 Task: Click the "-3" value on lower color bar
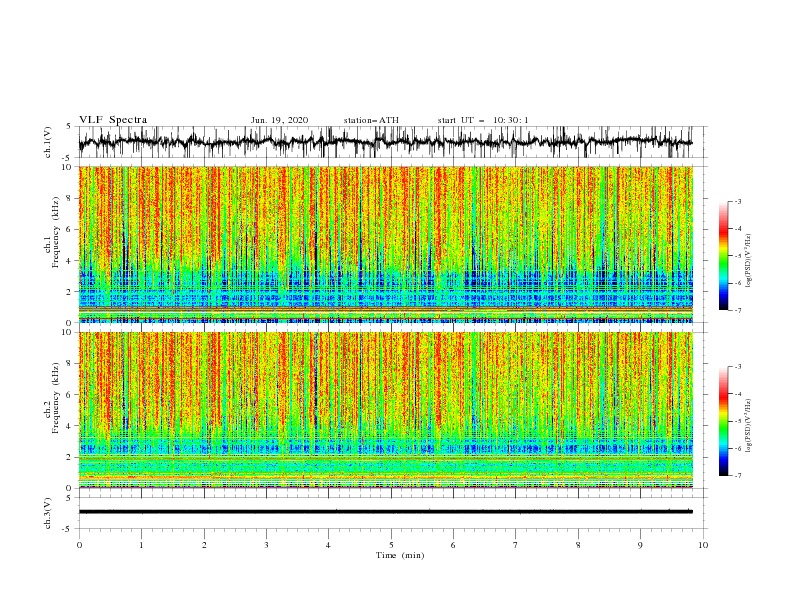point(738,367)
